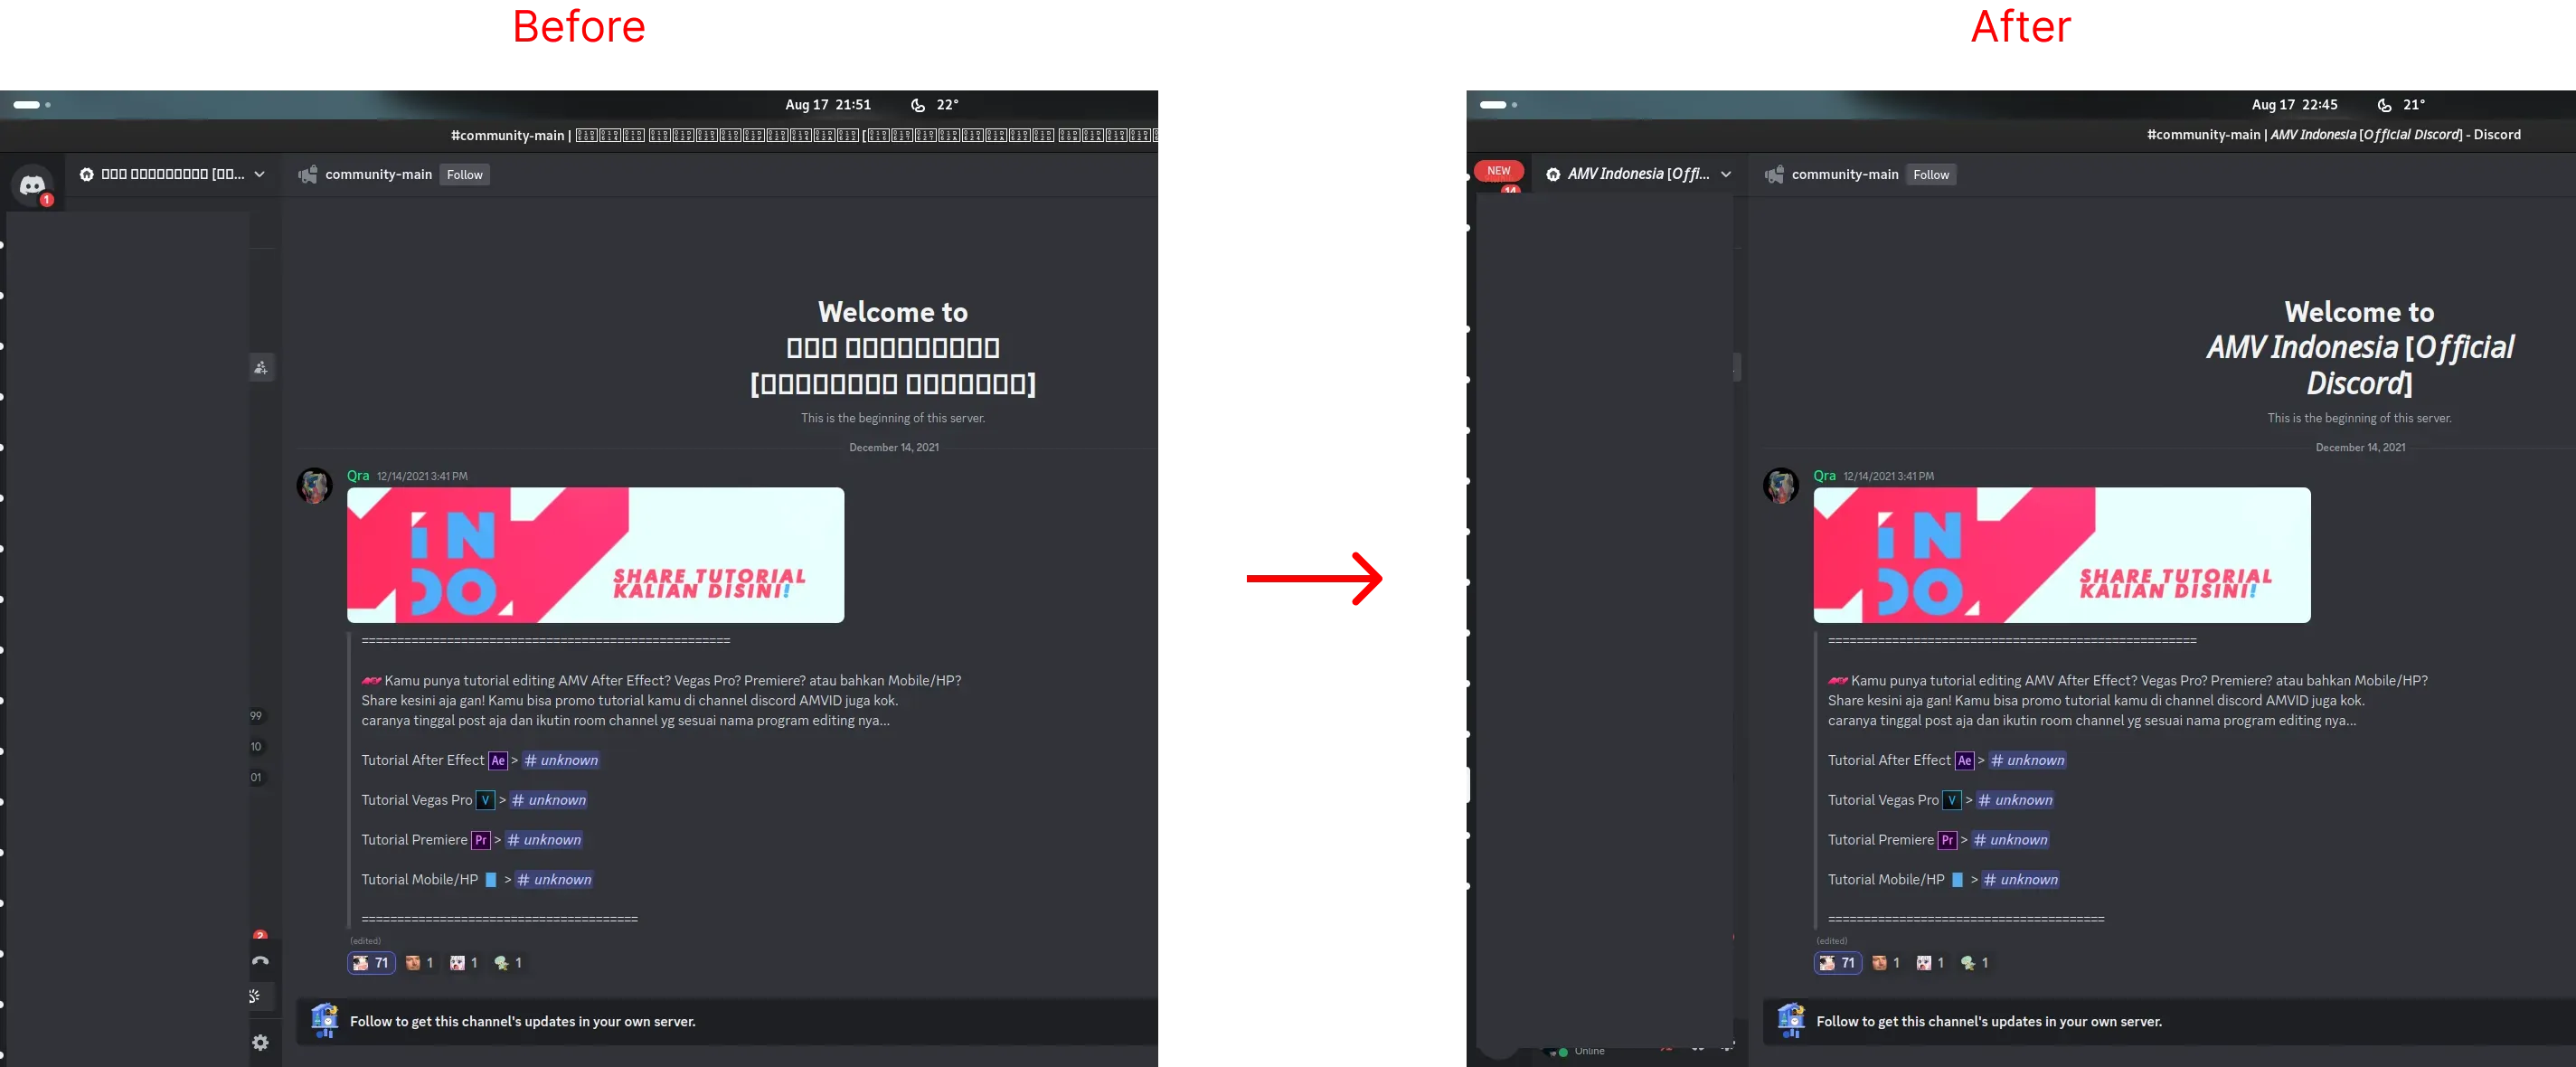Toggle the single-count emoji reaction after 71
The image size is (2576, 1067).
click(419, 962)
